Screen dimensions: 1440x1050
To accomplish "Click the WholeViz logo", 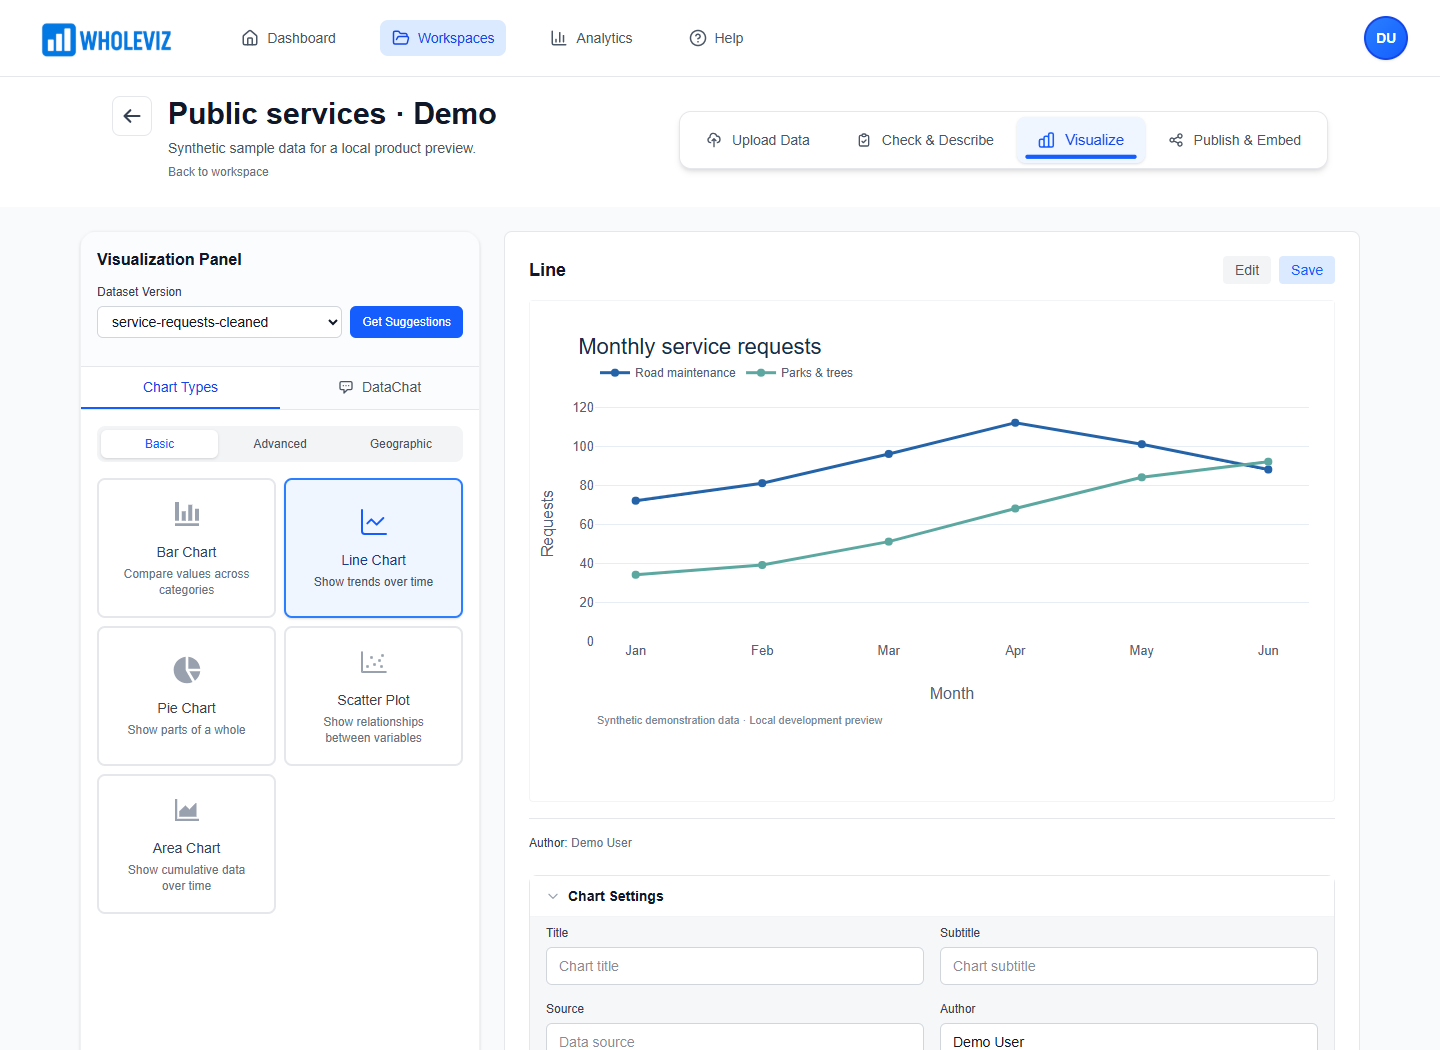I will pyautogui.click(x=107, y=39).
